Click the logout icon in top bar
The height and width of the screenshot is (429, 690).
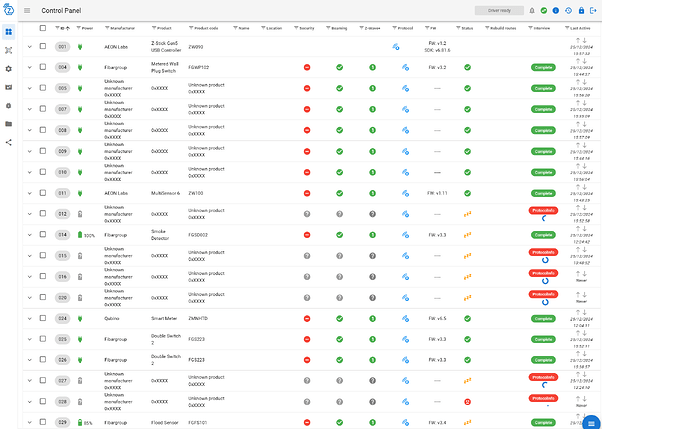tap(595, 10)
